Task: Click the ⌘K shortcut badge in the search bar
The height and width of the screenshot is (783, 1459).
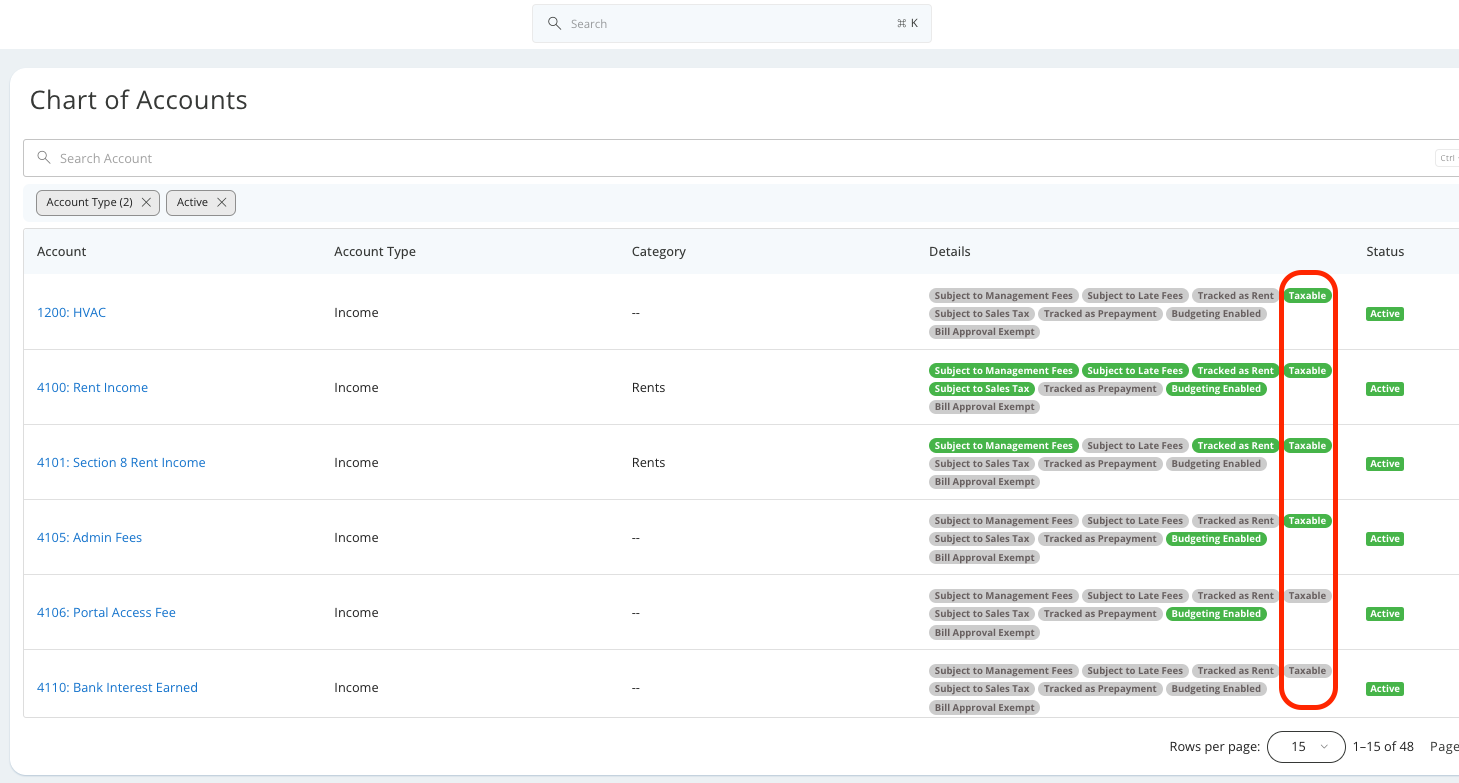Action: click(x=906, y=22)
